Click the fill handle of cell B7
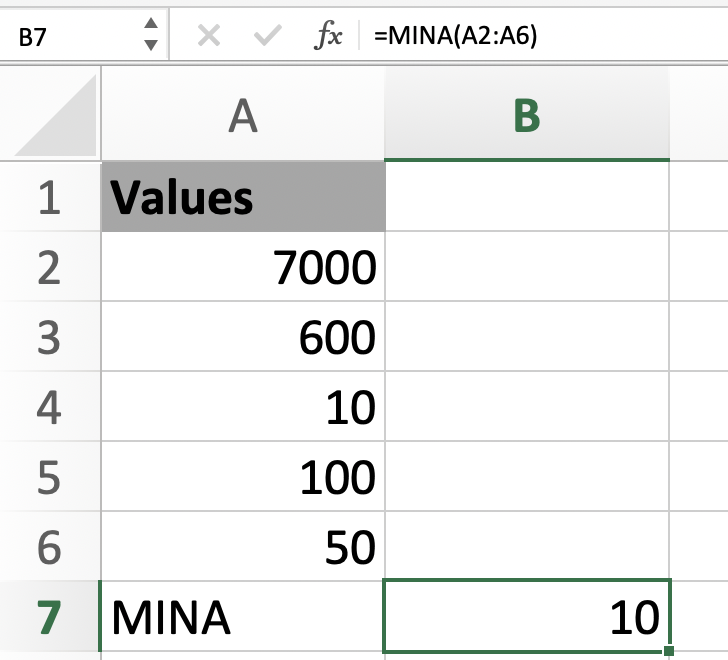The height and width of the screenshot is (660, 728). coord(668,651)
